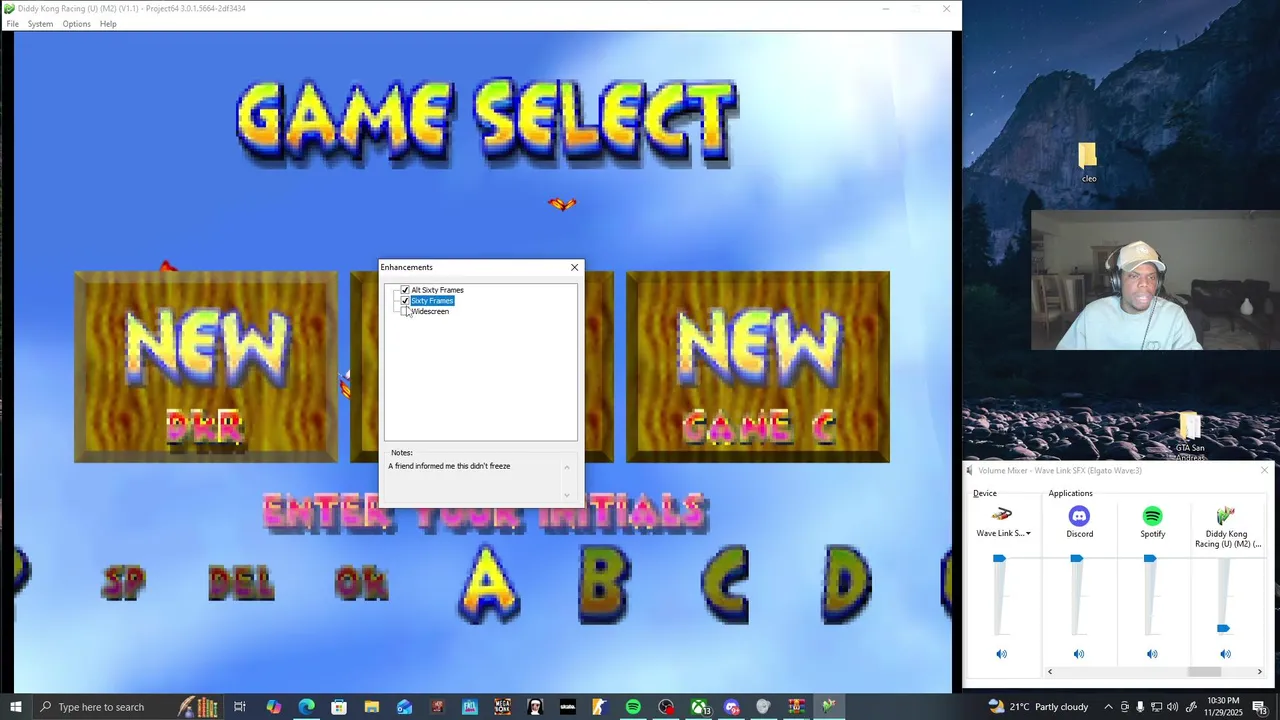1280x720 pixels.
Task: Open the Help menu in Project64
Action: (108, 24)
